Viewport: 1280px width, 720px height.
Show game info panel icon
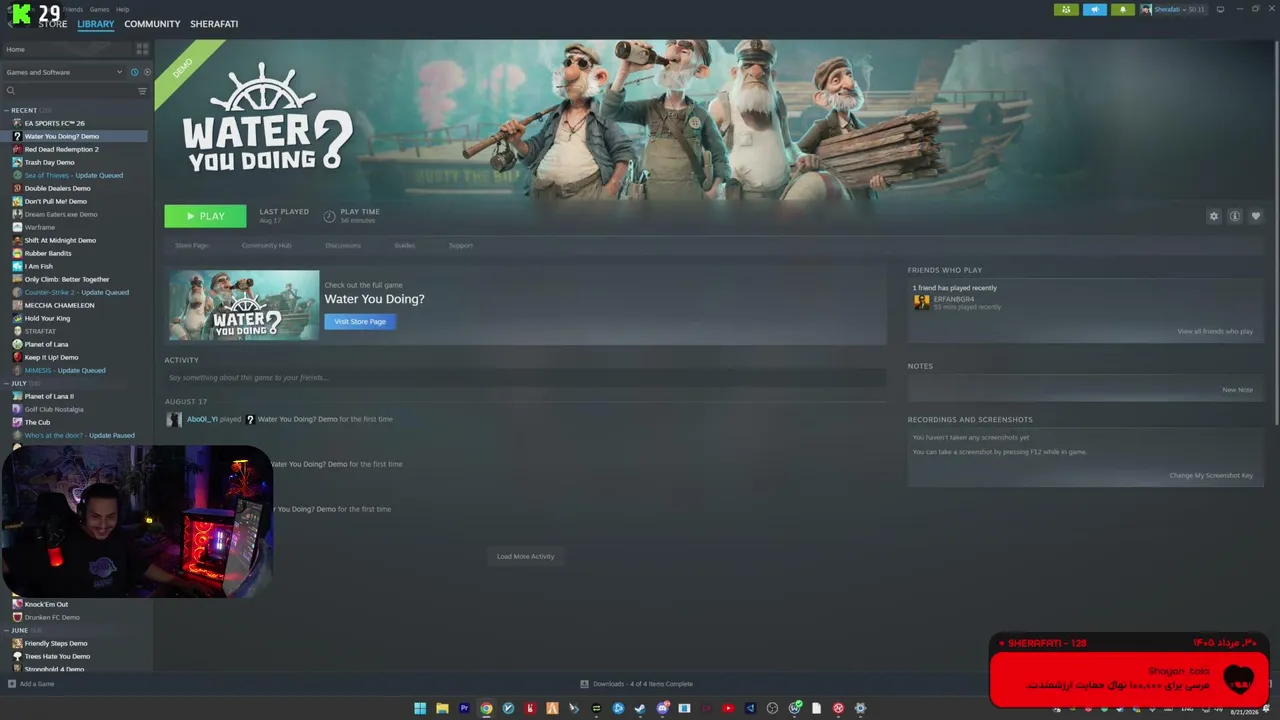point(1235,216)
